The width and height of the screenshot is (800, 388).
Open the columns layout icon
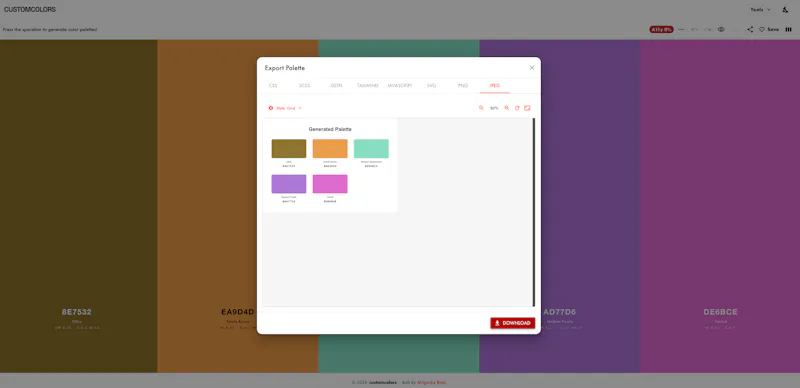(x=788, y=30)
